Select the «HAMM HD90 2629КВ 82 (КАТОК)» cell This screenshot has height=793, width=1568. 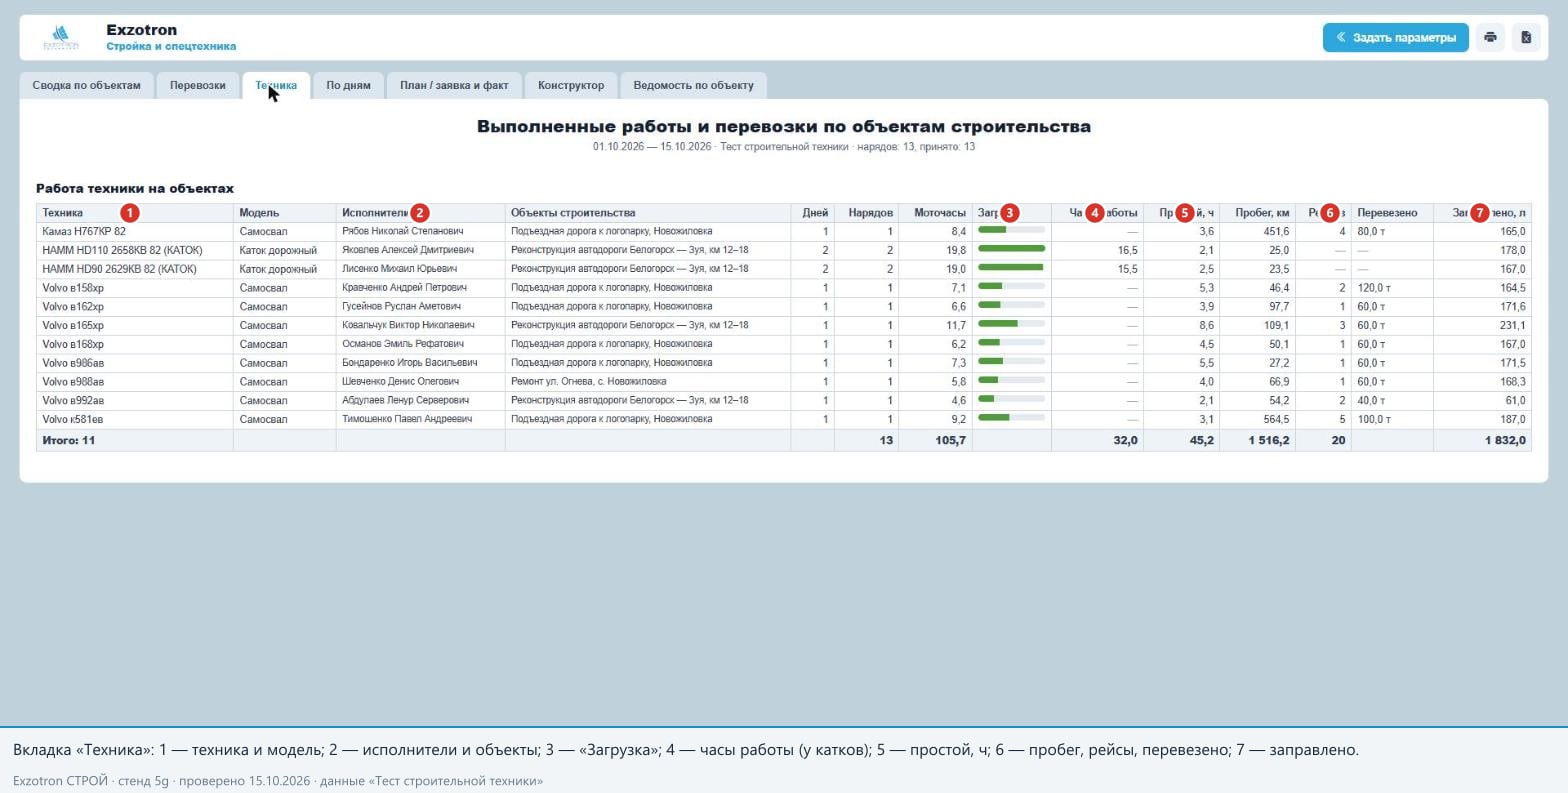[x=134, y=269]
